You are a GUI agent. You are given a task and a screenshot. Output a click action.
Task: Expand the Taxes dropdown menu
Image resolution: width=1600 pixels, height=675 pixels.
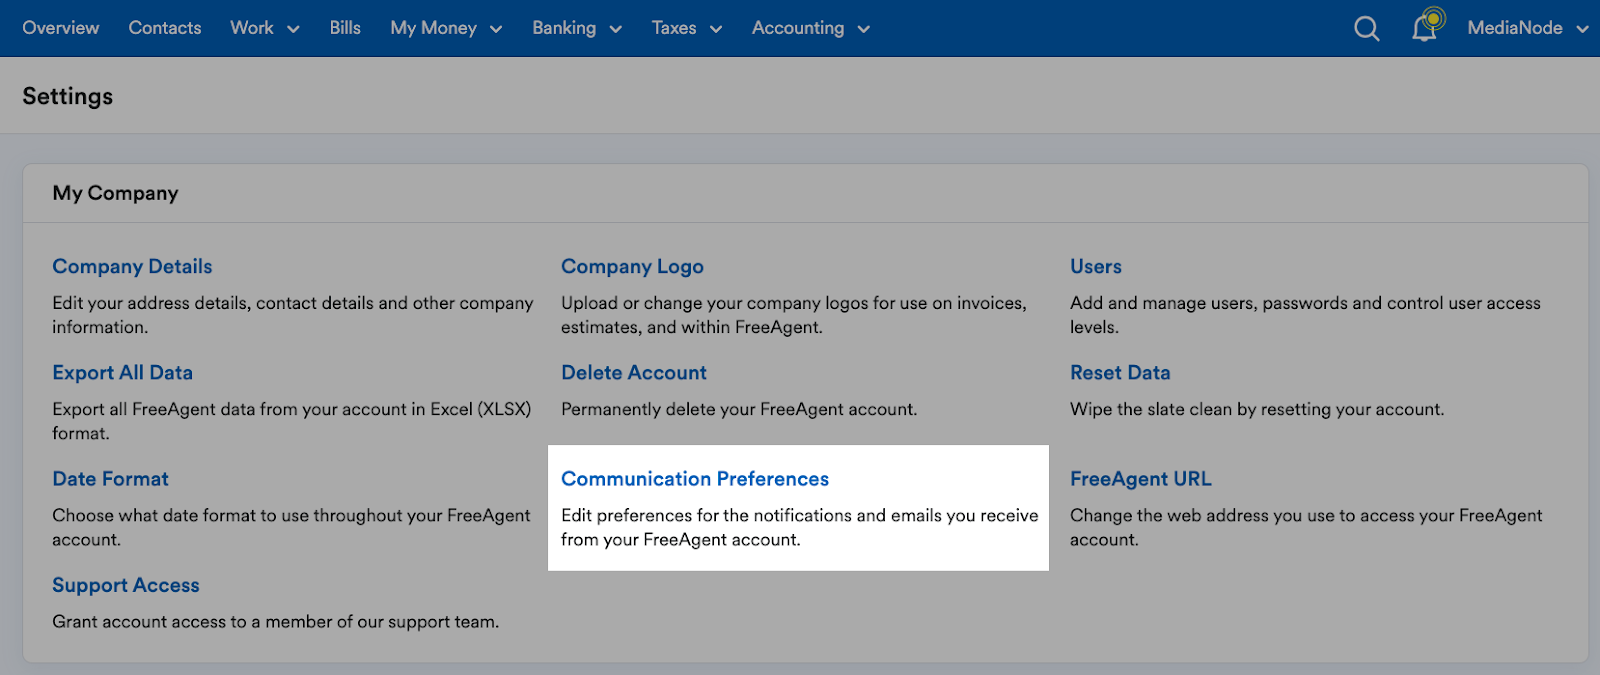click(687, 28)
